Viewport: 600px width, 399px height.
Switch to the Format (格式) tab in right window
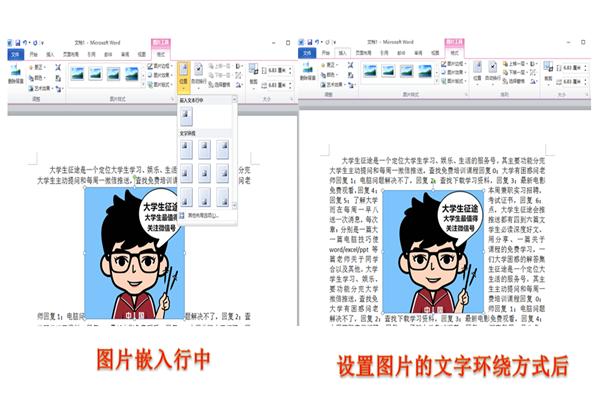(x=454, y=53)
